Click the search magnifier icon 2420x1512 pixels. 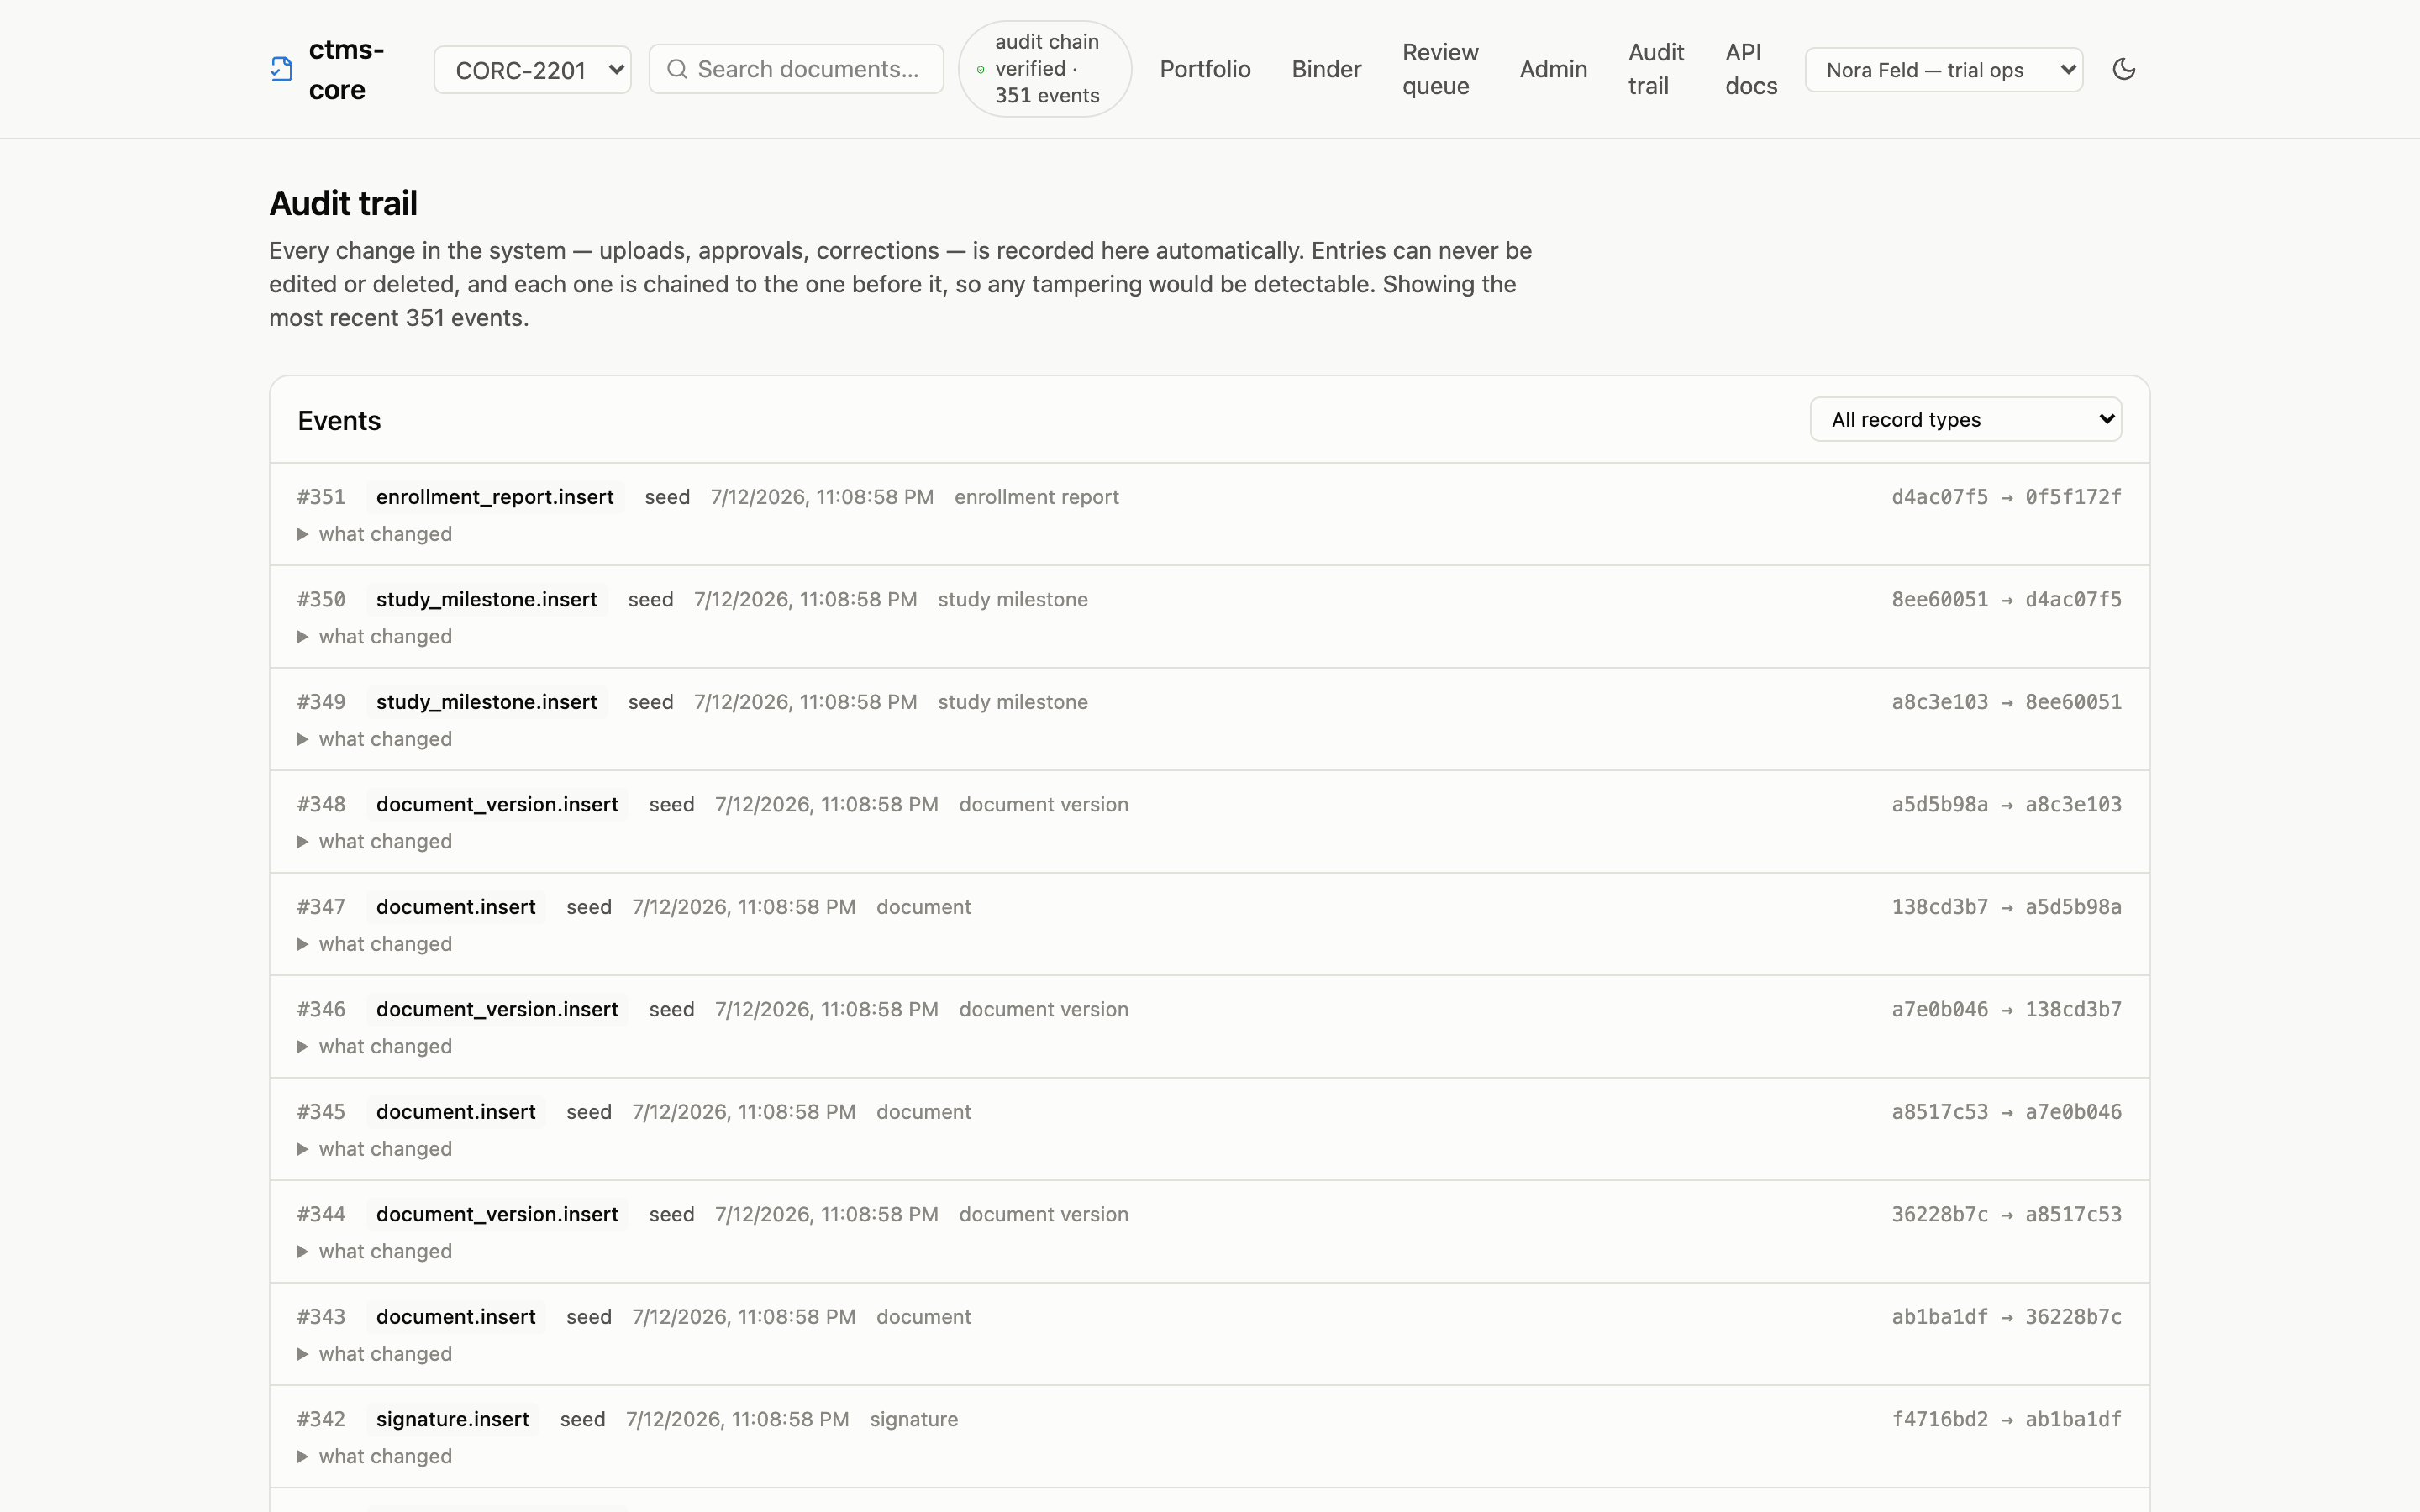(677, 69)
